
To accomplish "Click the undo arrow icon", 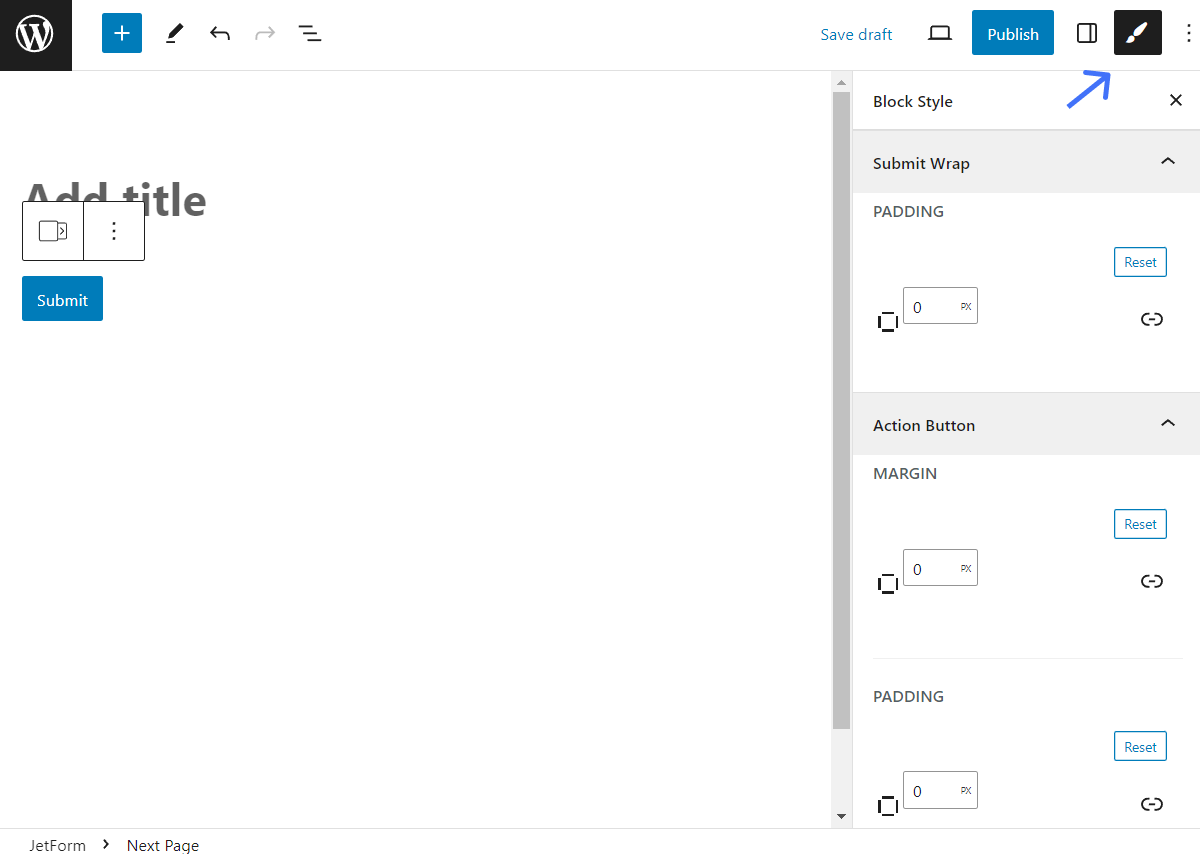I will (220, 33).
